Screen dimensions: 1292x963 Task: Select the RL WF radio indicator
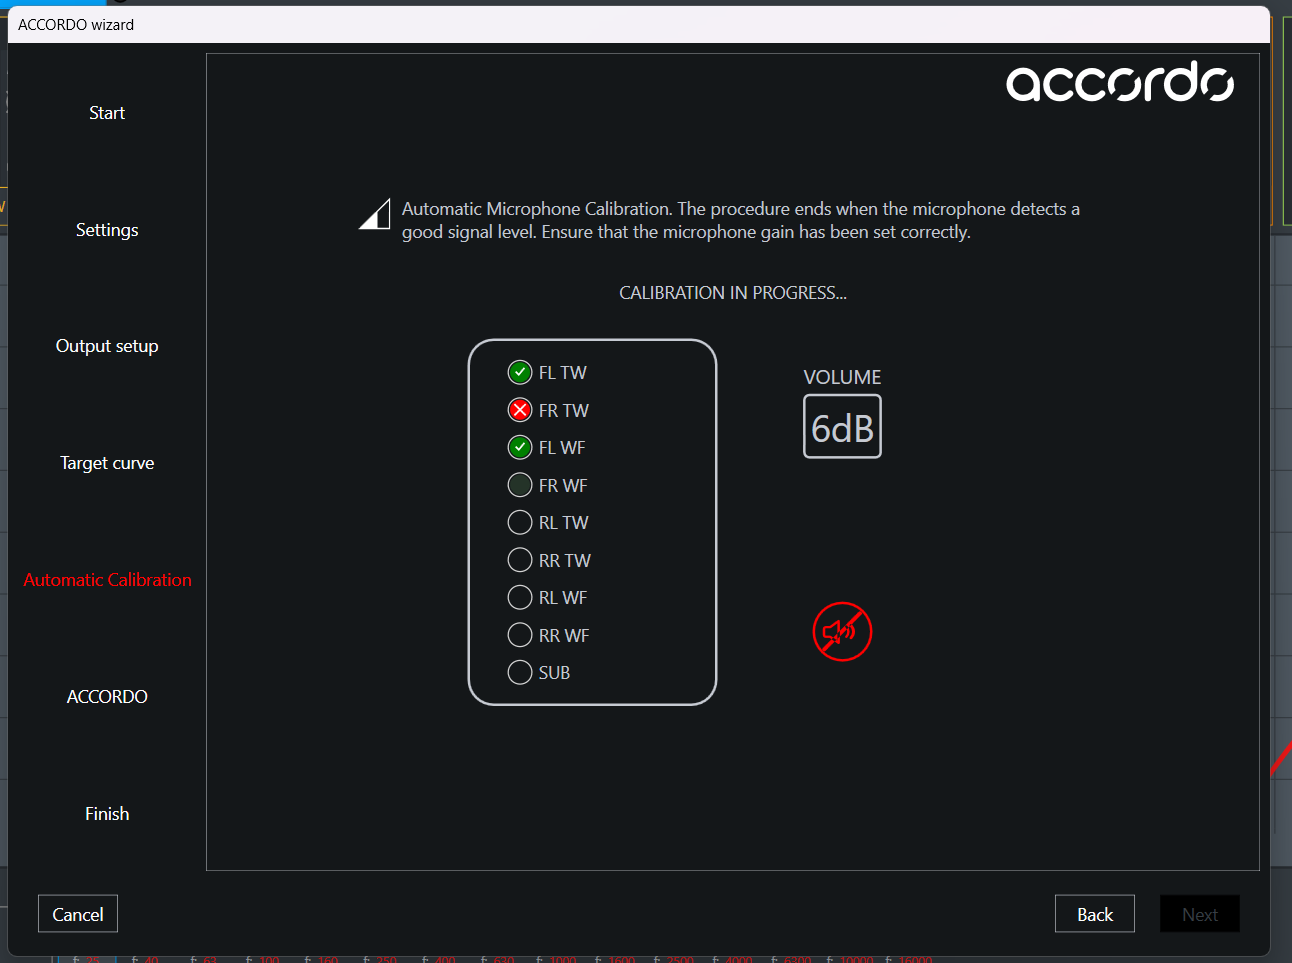click(520, 597)
